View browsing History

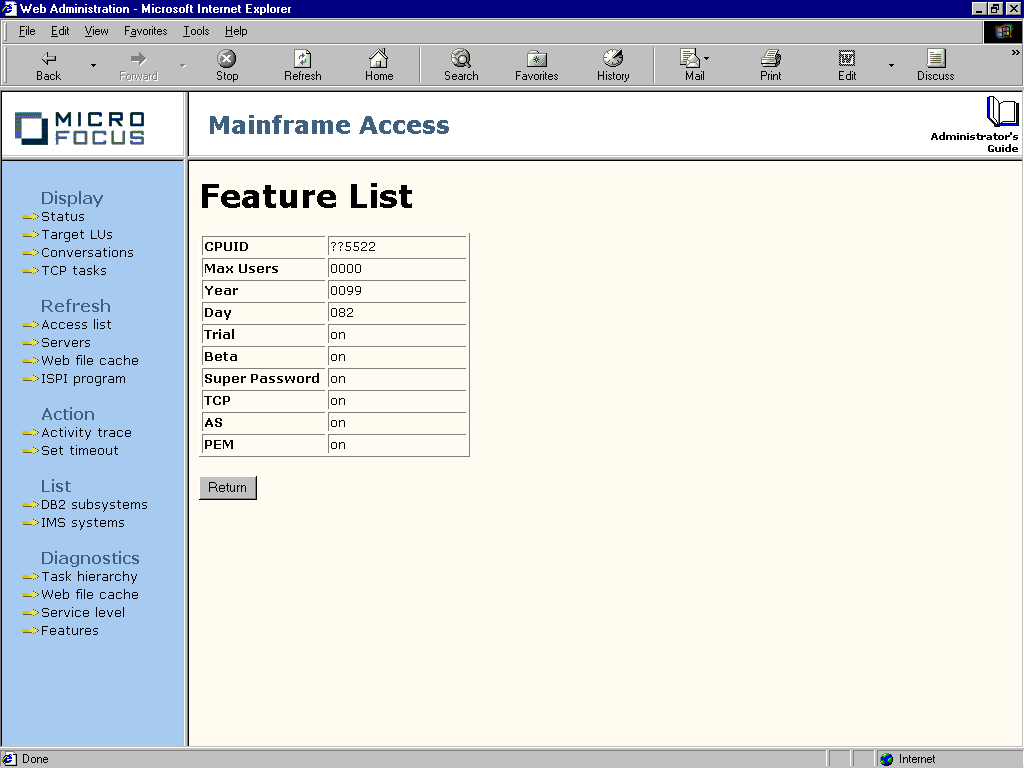tap(612, 64)
